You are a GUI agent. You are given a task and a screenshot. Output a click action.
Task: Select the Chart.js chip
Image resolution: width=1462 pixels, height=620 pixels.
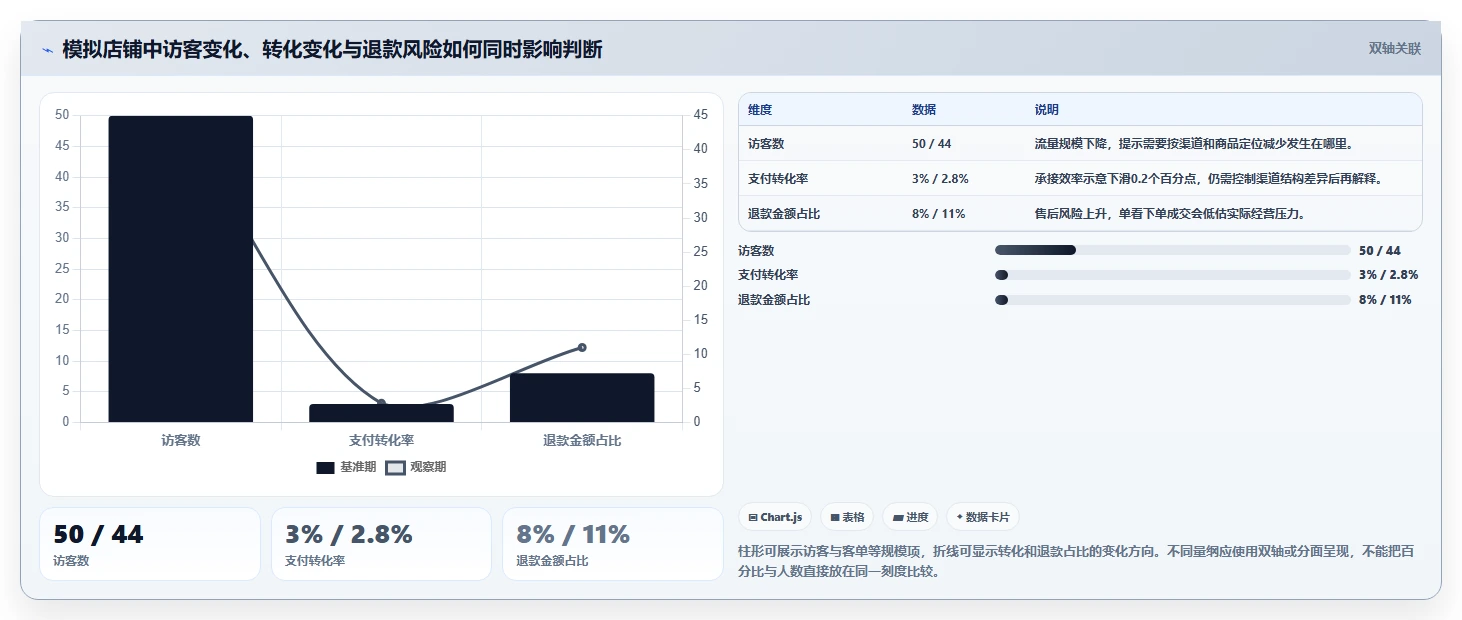775,517
